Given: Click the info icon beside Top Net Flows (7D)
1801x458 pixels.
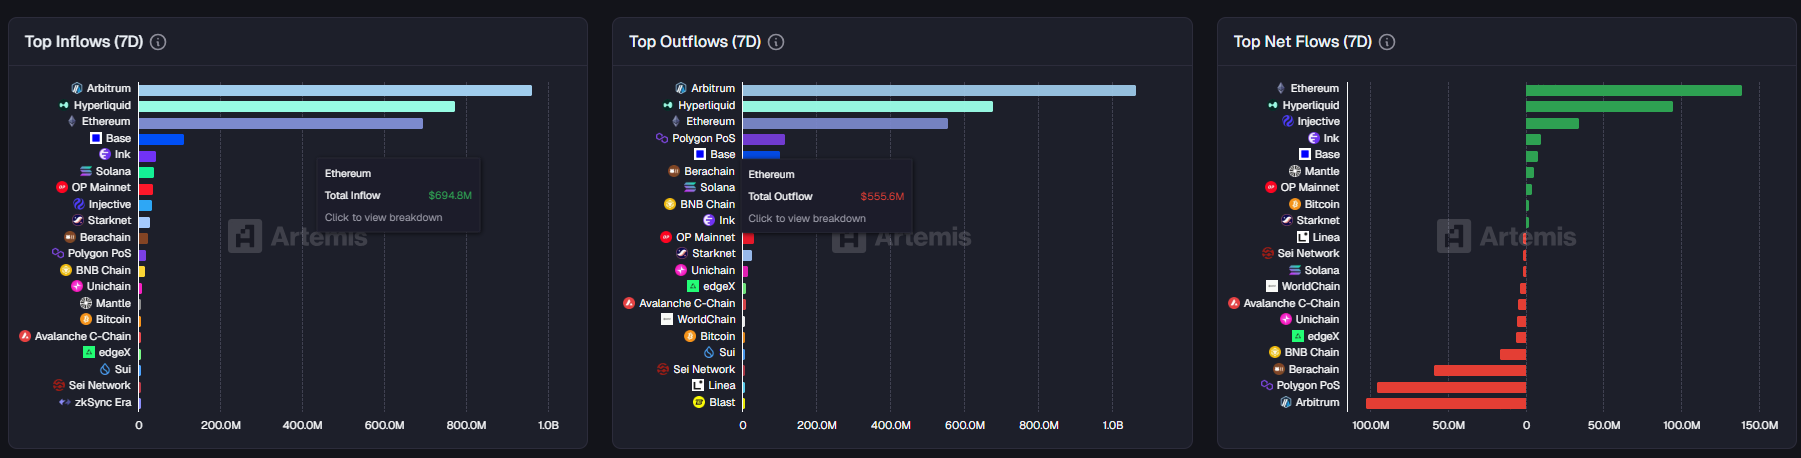Looking at the screenshot, I should click(x=1387, y=42).
